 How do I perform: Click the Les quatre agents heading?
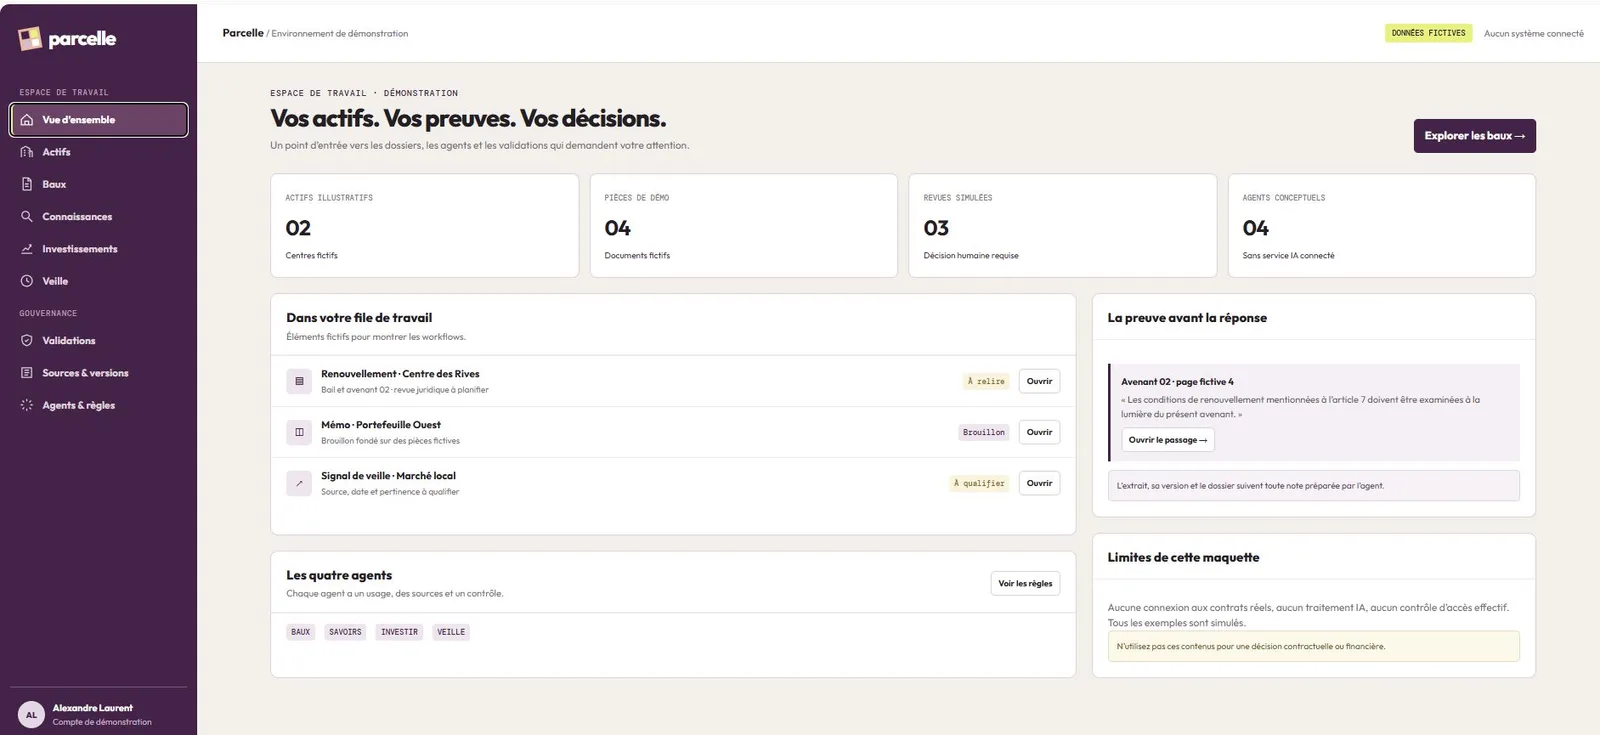[339, 576]
